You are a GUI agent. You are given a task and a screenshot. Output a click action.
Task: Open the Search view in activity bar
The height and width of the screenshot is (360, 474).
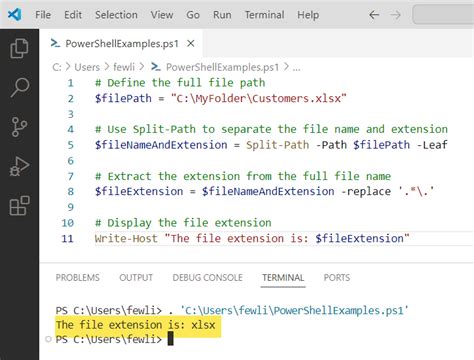(19, 88)
